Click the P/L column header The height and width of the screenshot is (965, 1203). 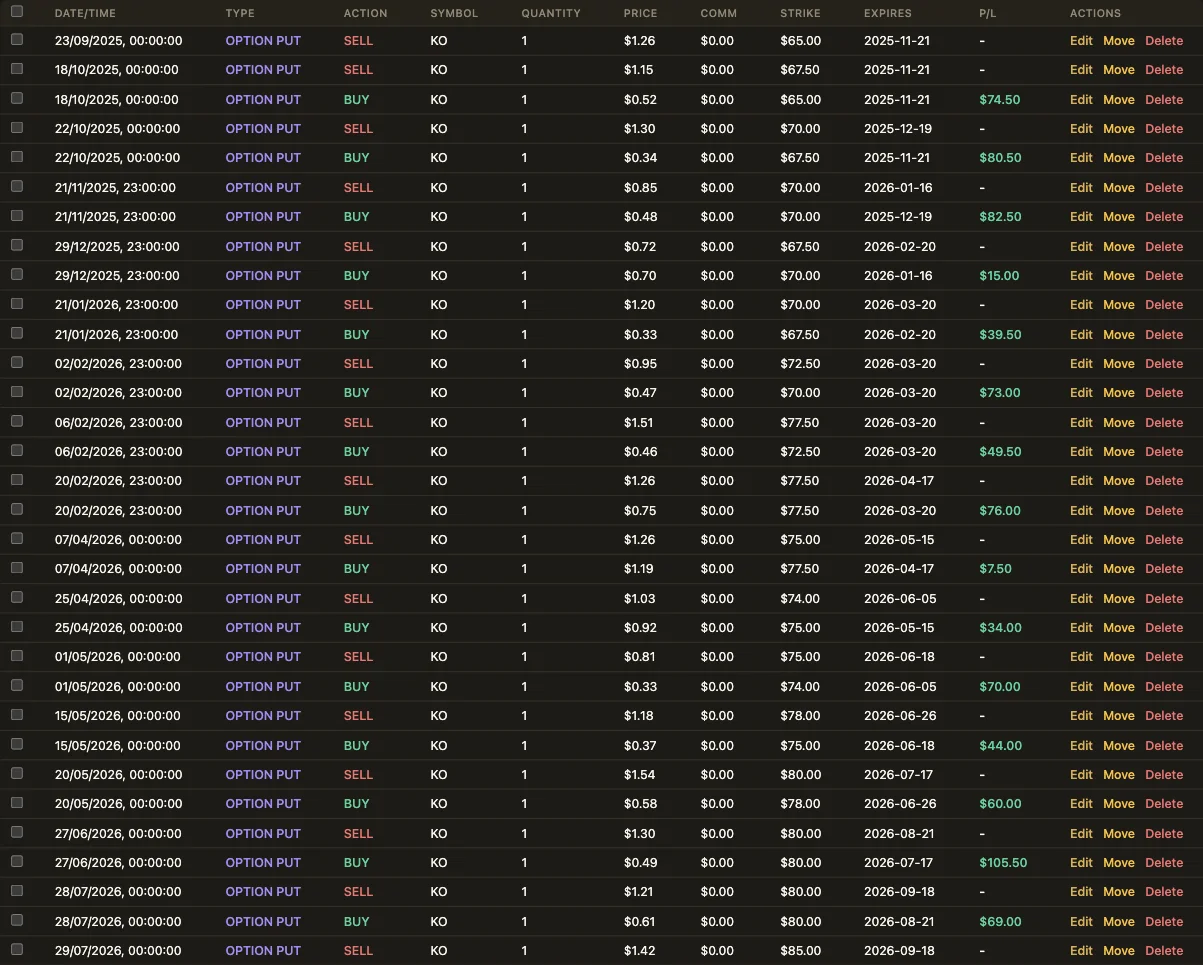988,14
